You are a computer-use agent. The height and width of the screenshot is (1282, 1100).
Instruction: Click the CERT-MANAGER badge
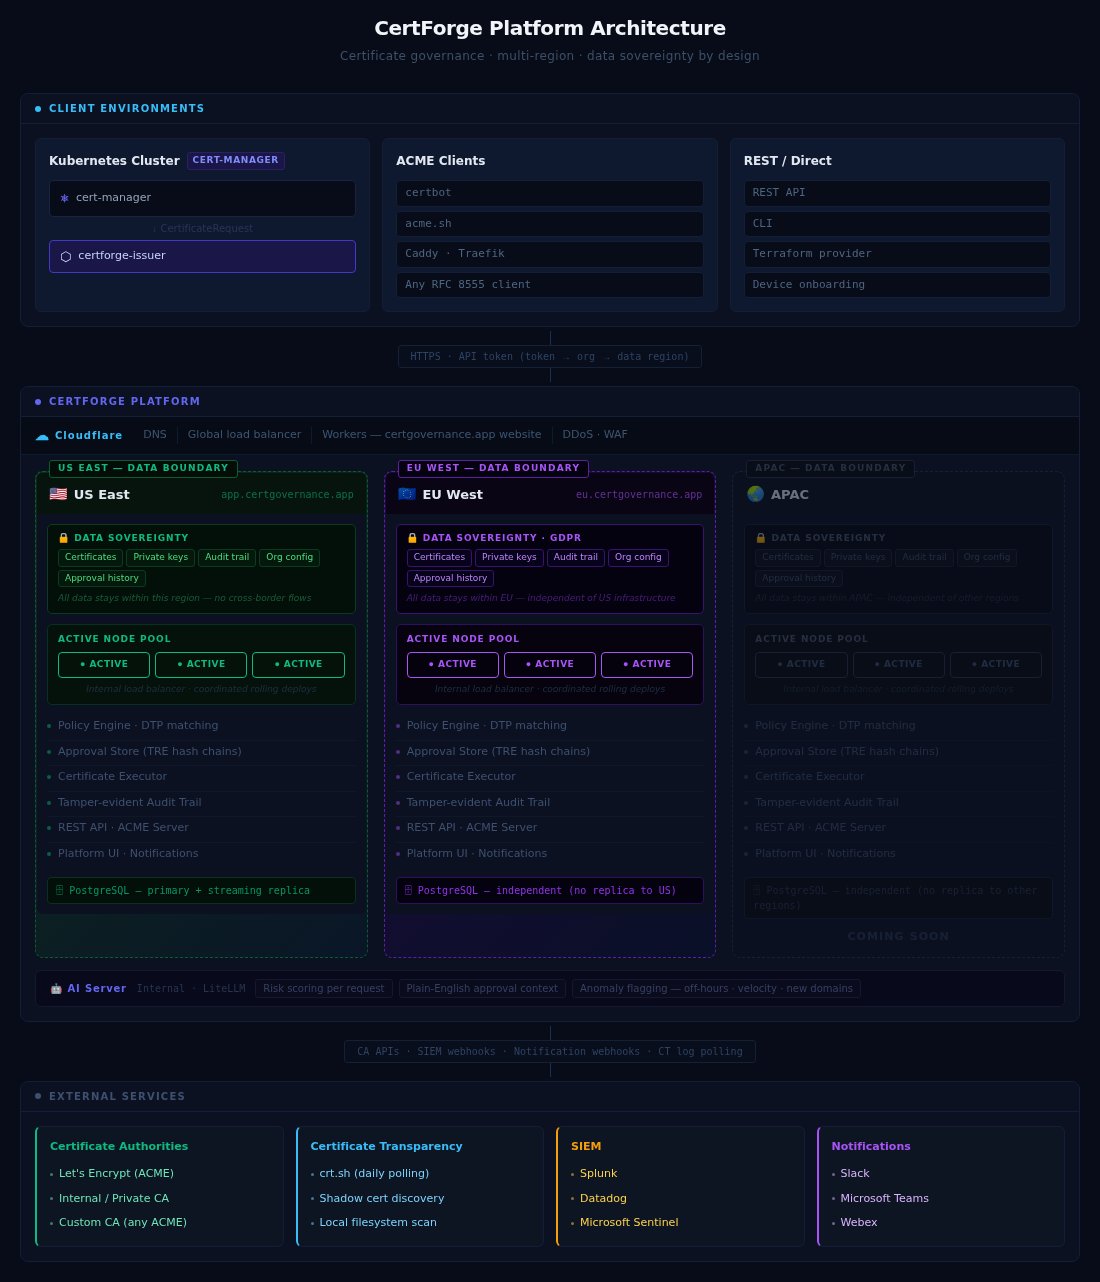(x=236, y=160)
